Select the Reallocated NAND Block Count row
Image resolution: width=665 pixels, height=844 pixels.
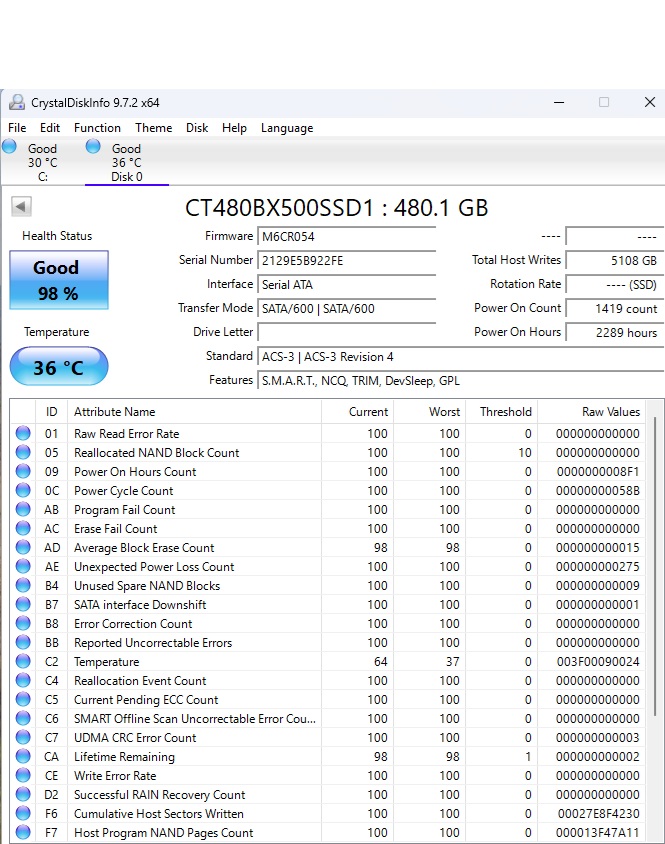click(x=157, y=453)
